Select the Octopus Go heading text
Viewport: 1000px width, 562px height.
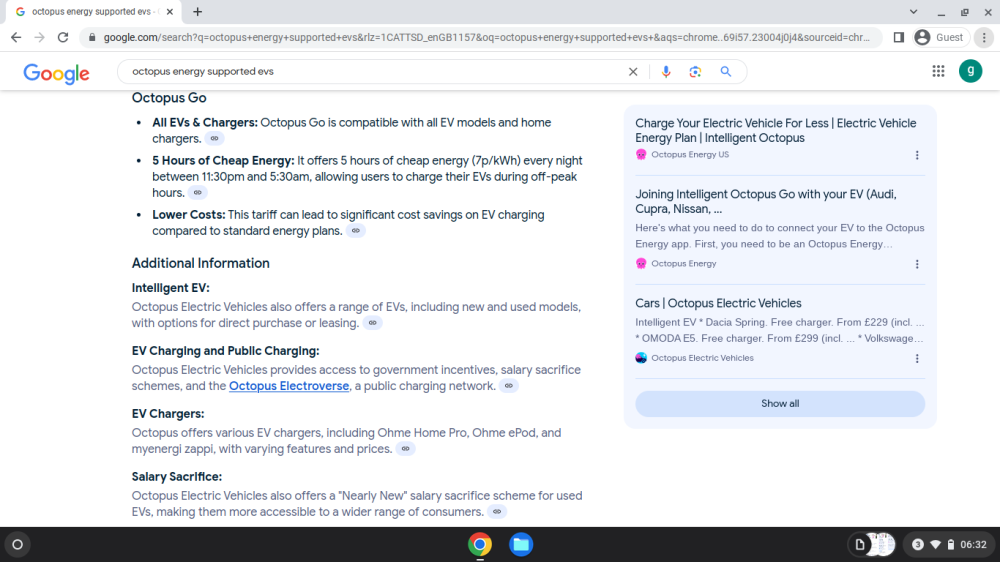pyautogui.click(x=169, y=98)
